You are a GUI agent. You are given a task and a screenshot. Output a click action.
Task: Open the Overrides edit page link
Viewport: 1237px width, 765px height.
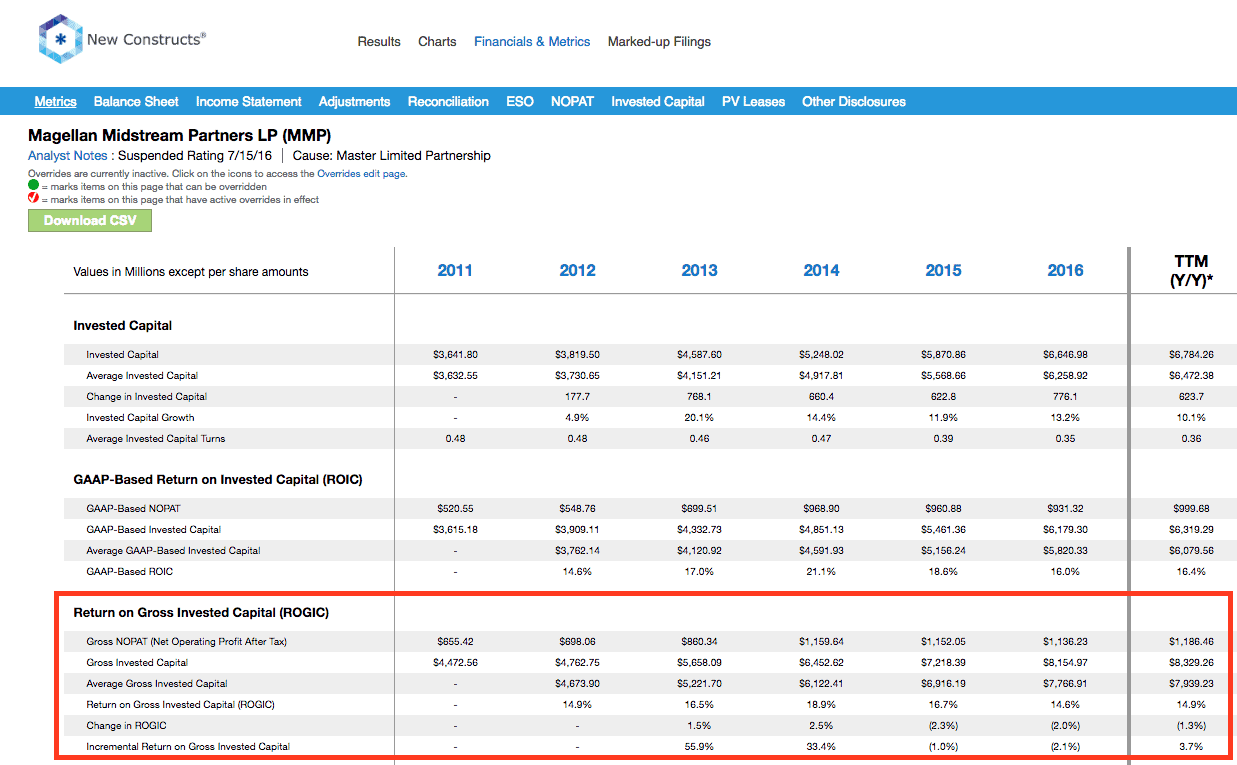click(x=362, y=173)
